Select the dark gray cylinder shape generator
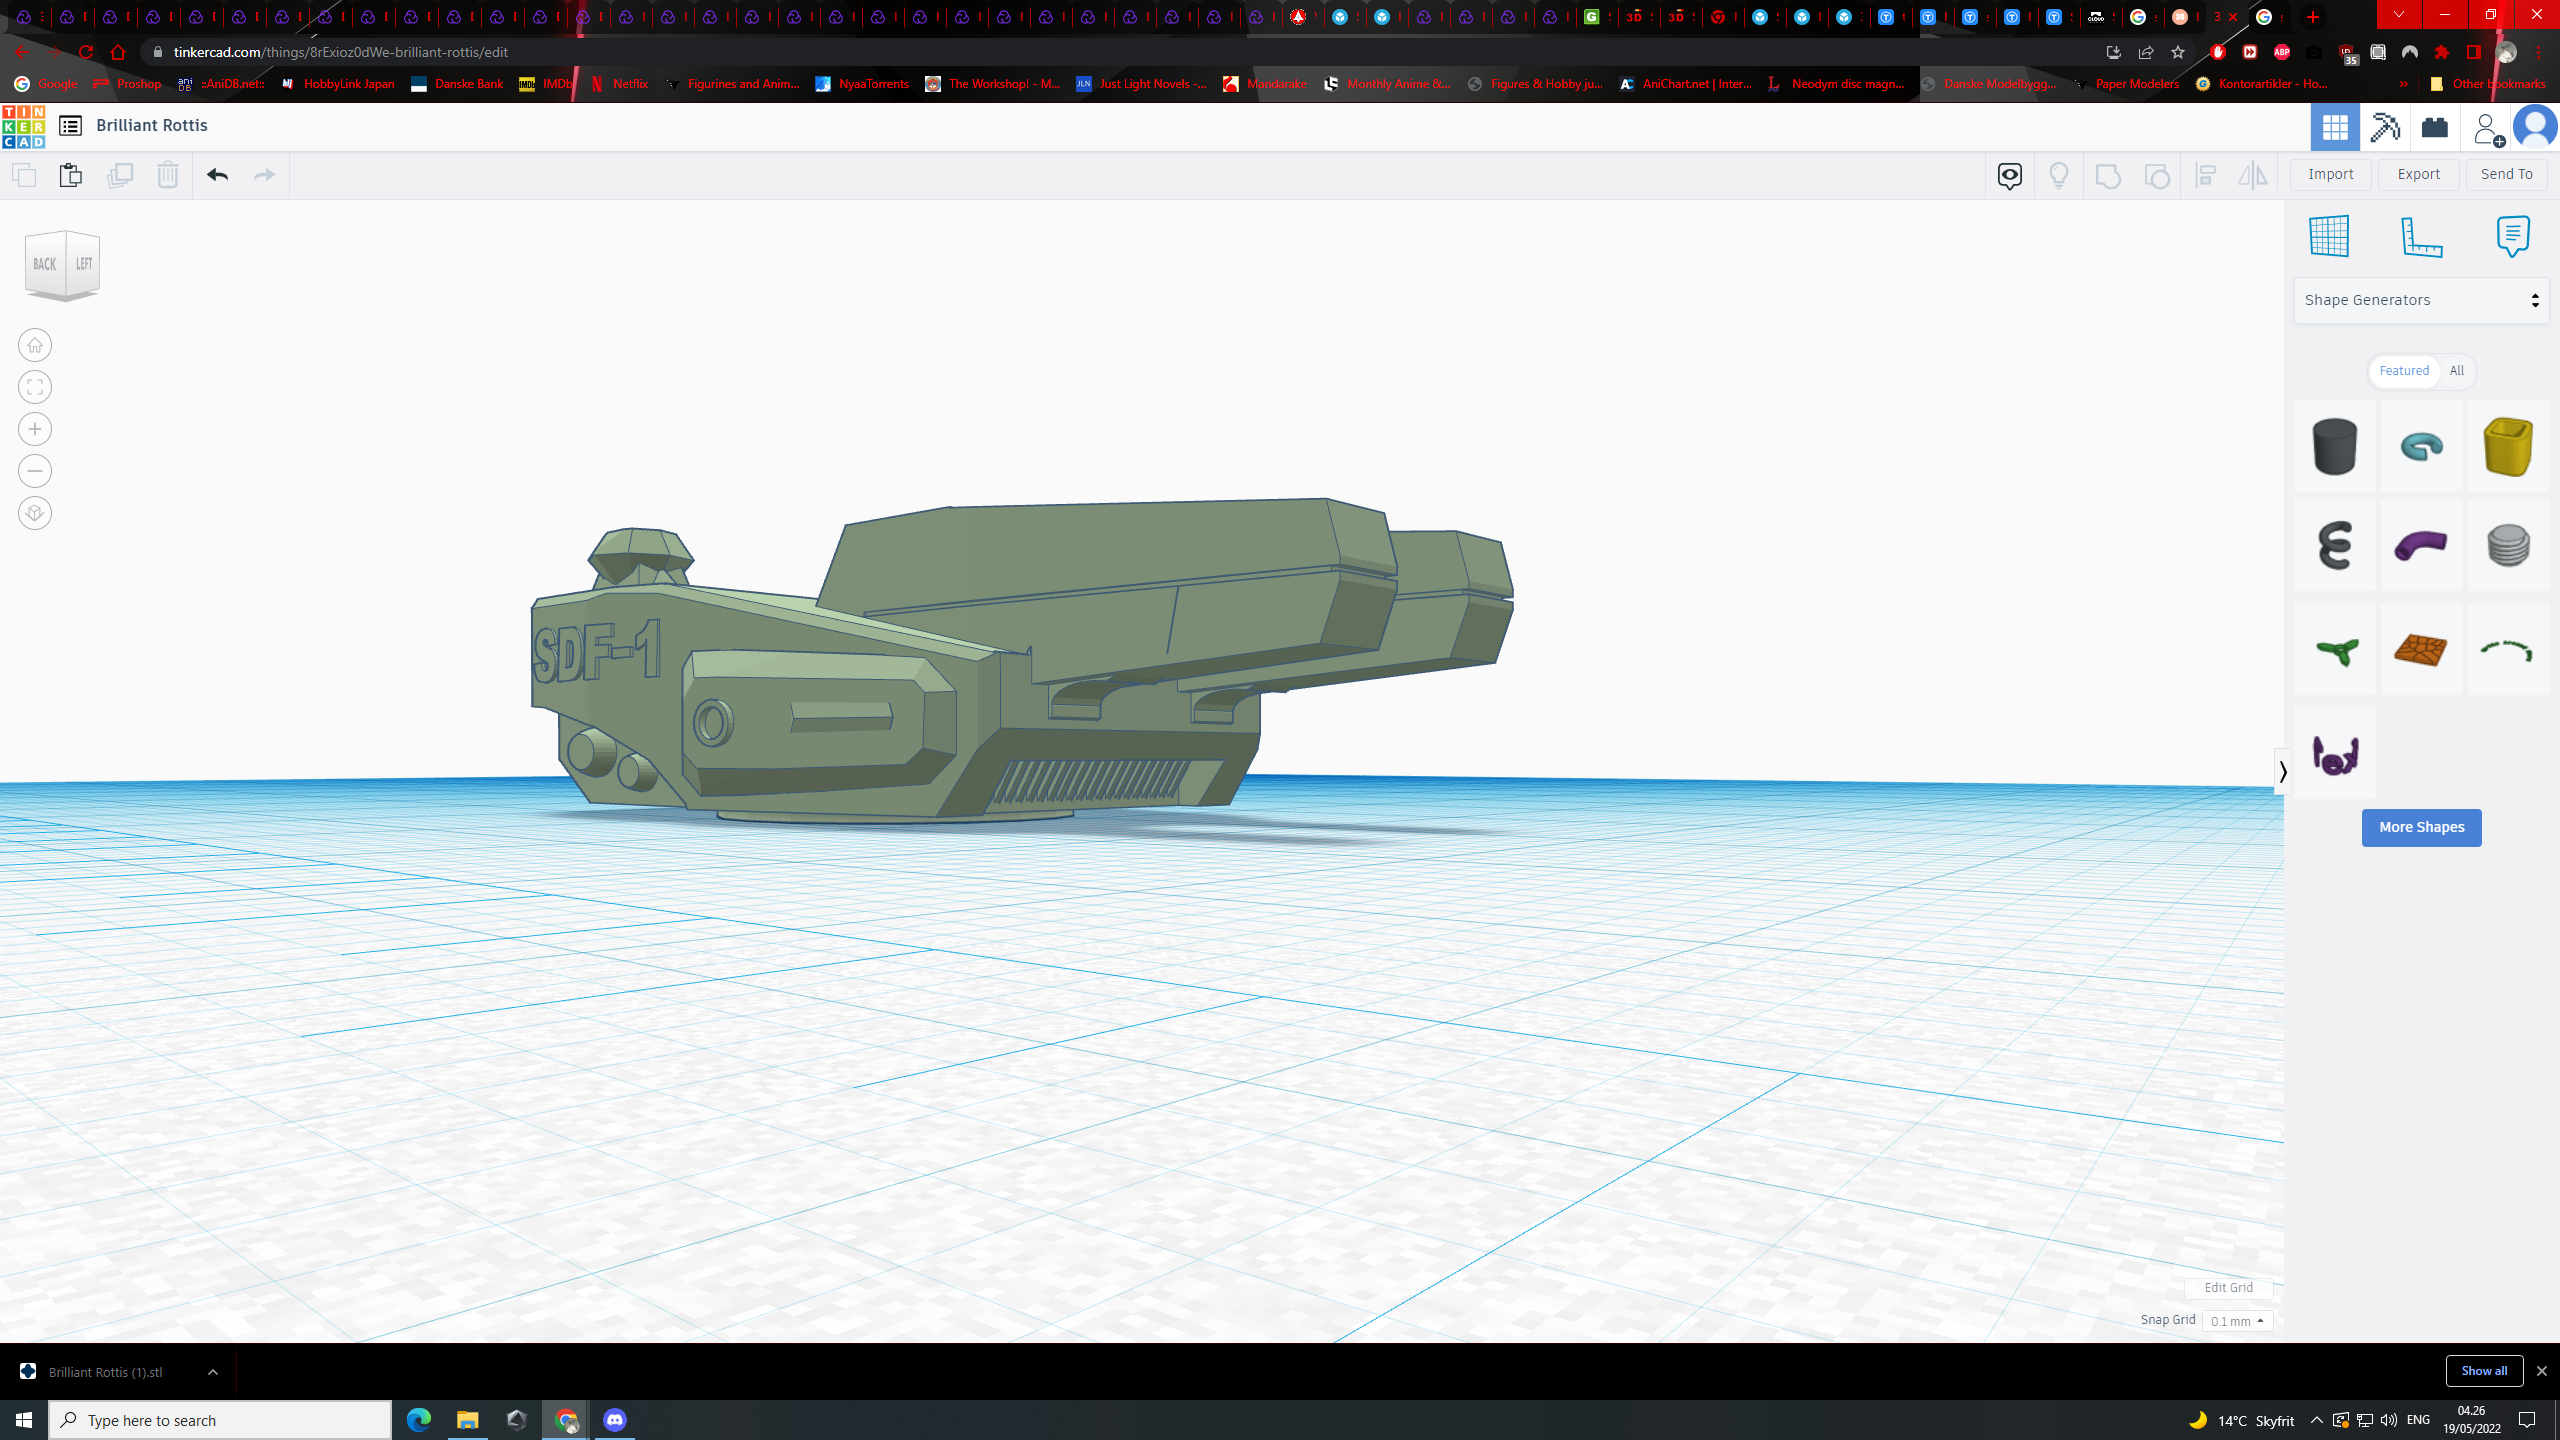Viewport: 2560px width, 1440px height. point(2335,446)
